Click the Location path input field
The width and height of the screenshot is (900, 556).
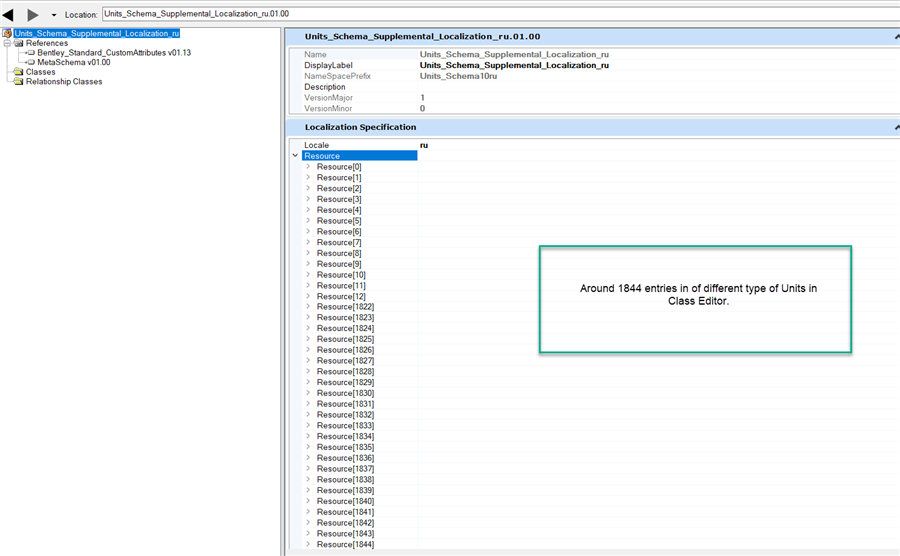click(x=501, y=14)
